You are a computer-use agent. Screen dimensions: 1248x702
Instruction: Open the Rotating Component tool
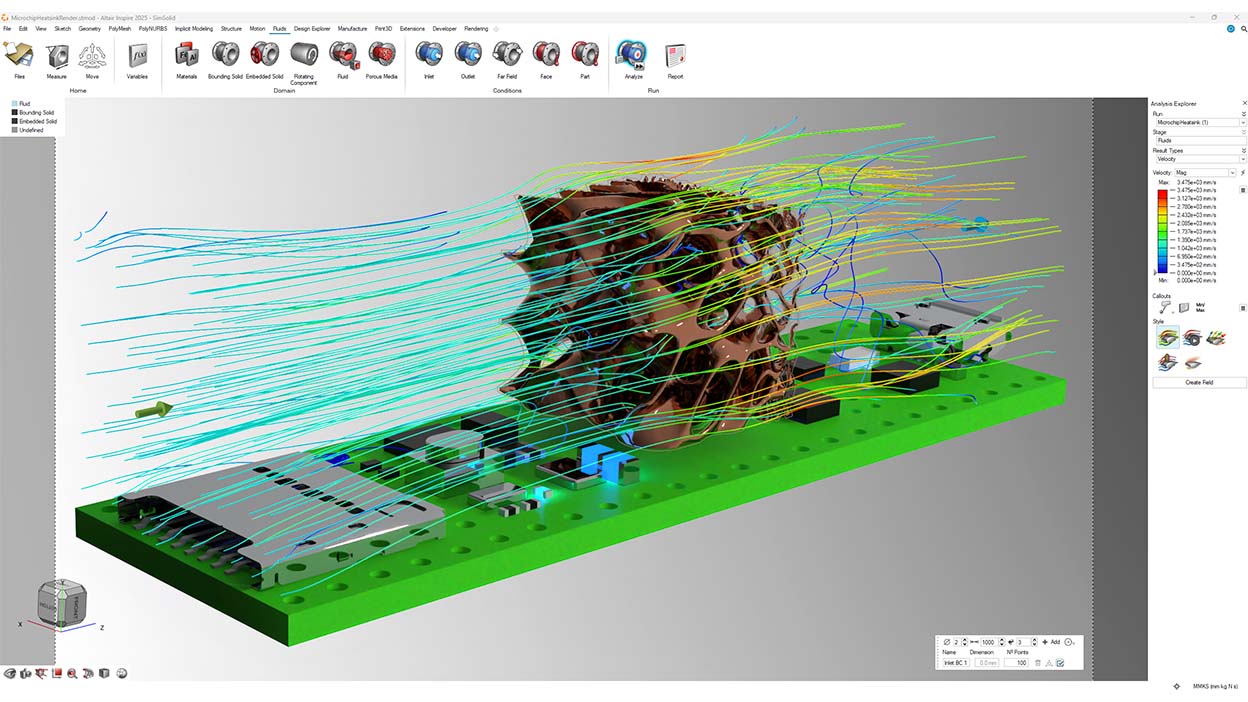(x=304, y=55)
